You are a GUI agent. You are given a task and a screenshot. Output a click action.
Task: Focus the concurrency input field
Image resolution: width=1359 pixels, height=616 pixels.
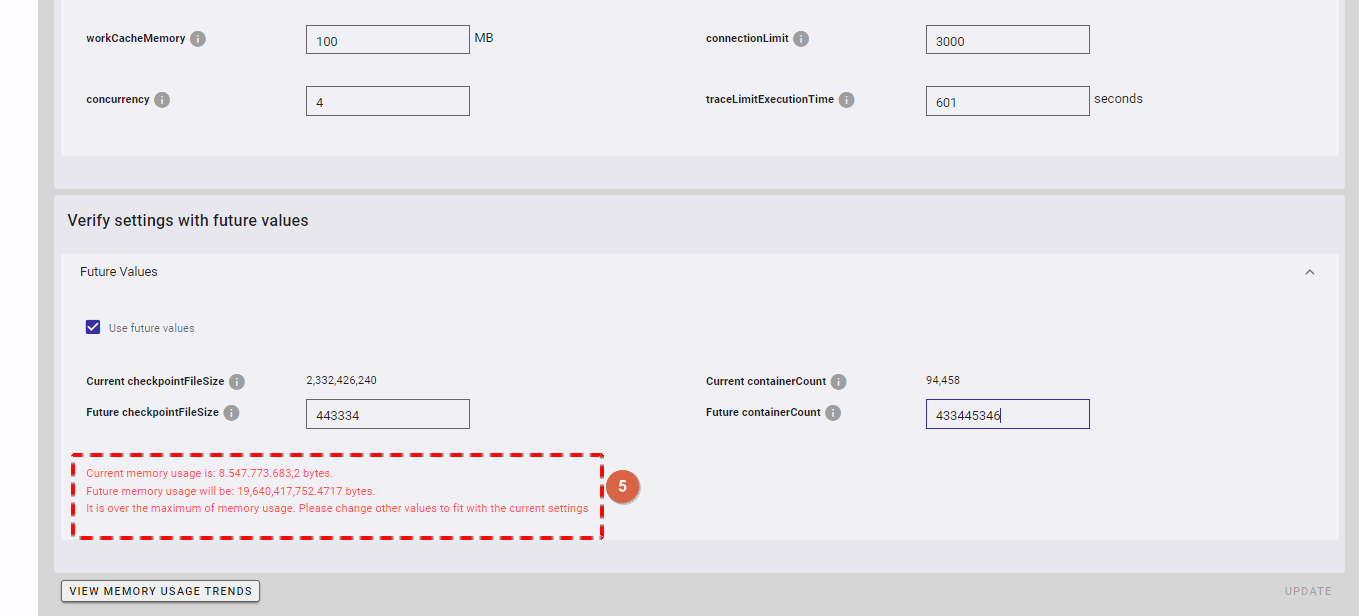(x=388, y=101)
